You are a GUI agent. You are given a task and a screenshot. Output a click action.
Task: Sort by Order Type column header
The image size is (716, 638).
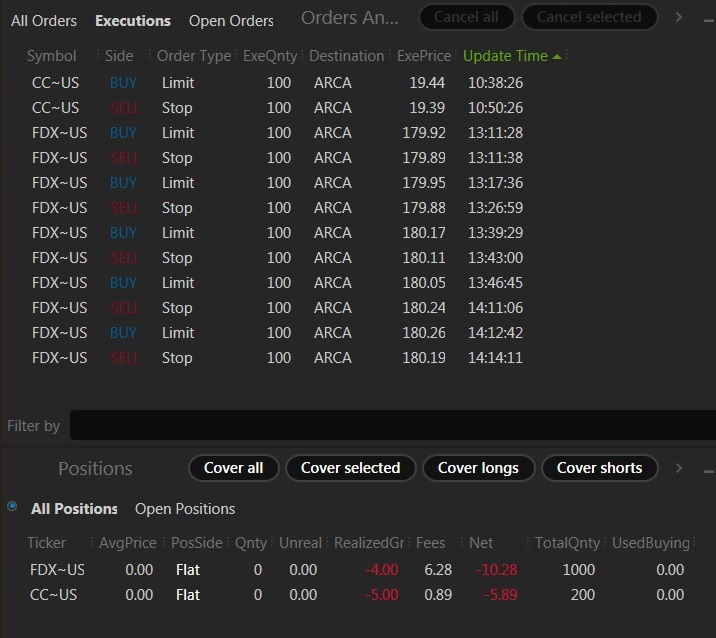click(x=194, y=56)
